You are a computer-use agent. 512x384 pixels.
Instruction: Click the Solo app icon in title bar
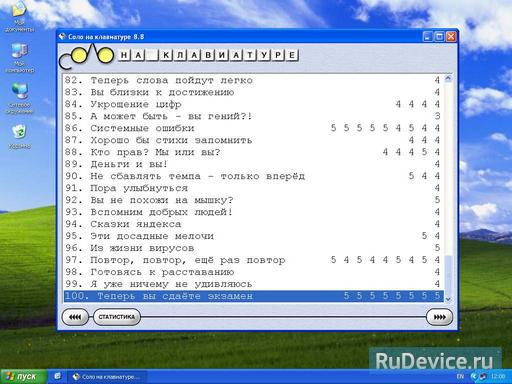pyautogui.click(x=62, y=36)
